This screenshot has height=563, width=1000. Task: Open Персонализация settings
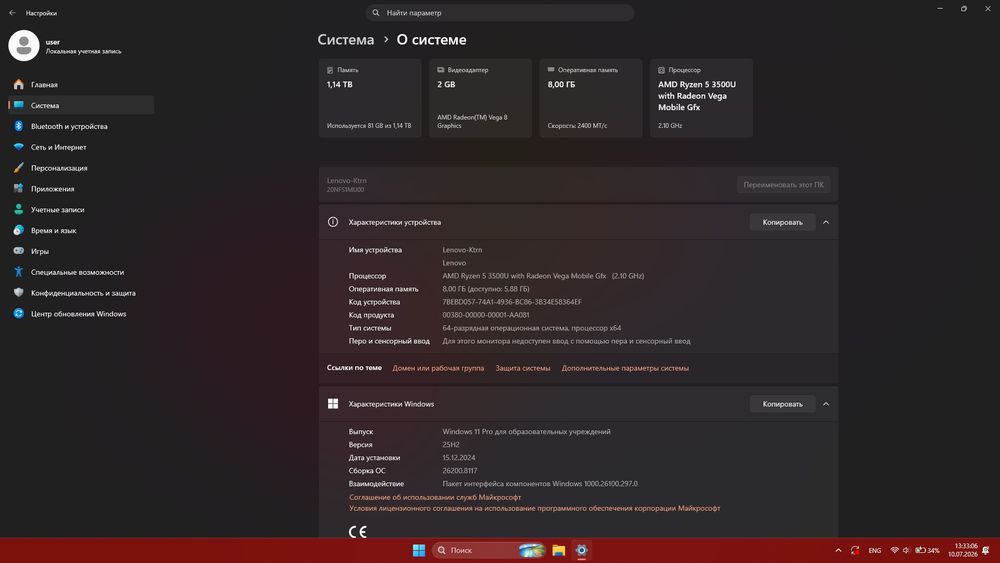tap(81, 168)
